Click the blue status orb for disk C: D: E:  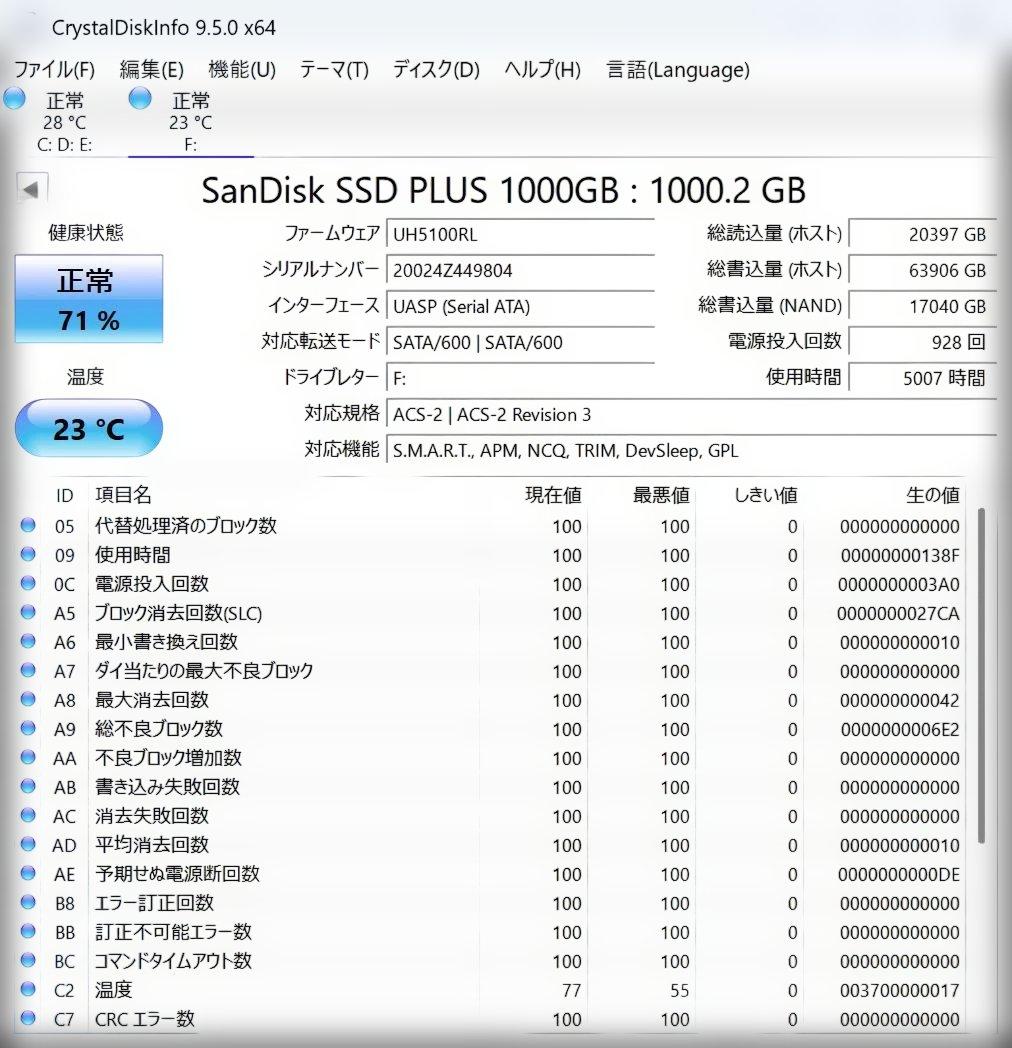15,98
